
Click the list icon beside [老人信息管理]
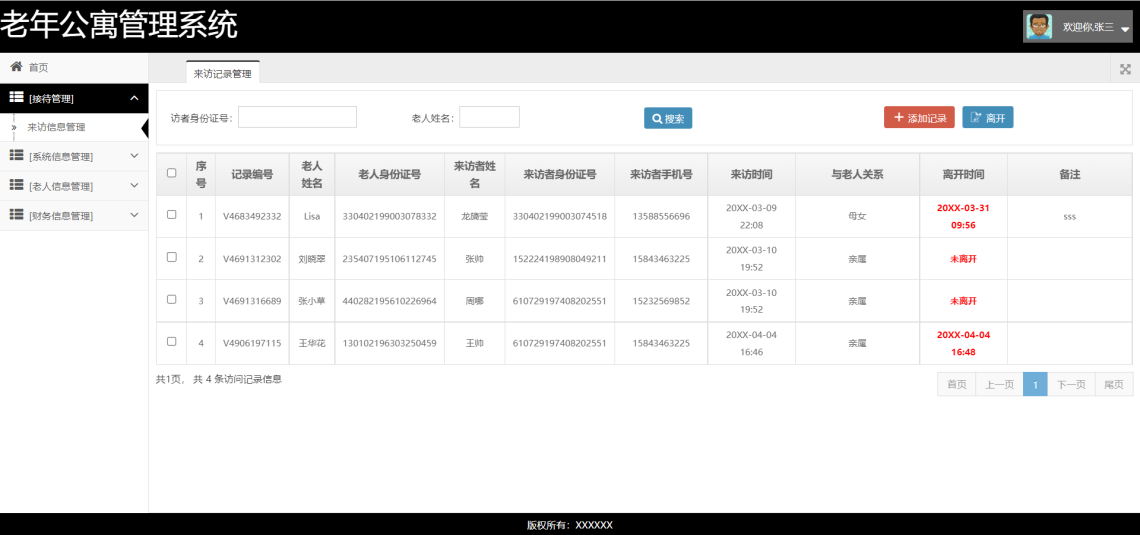click(x=16, y=185)
